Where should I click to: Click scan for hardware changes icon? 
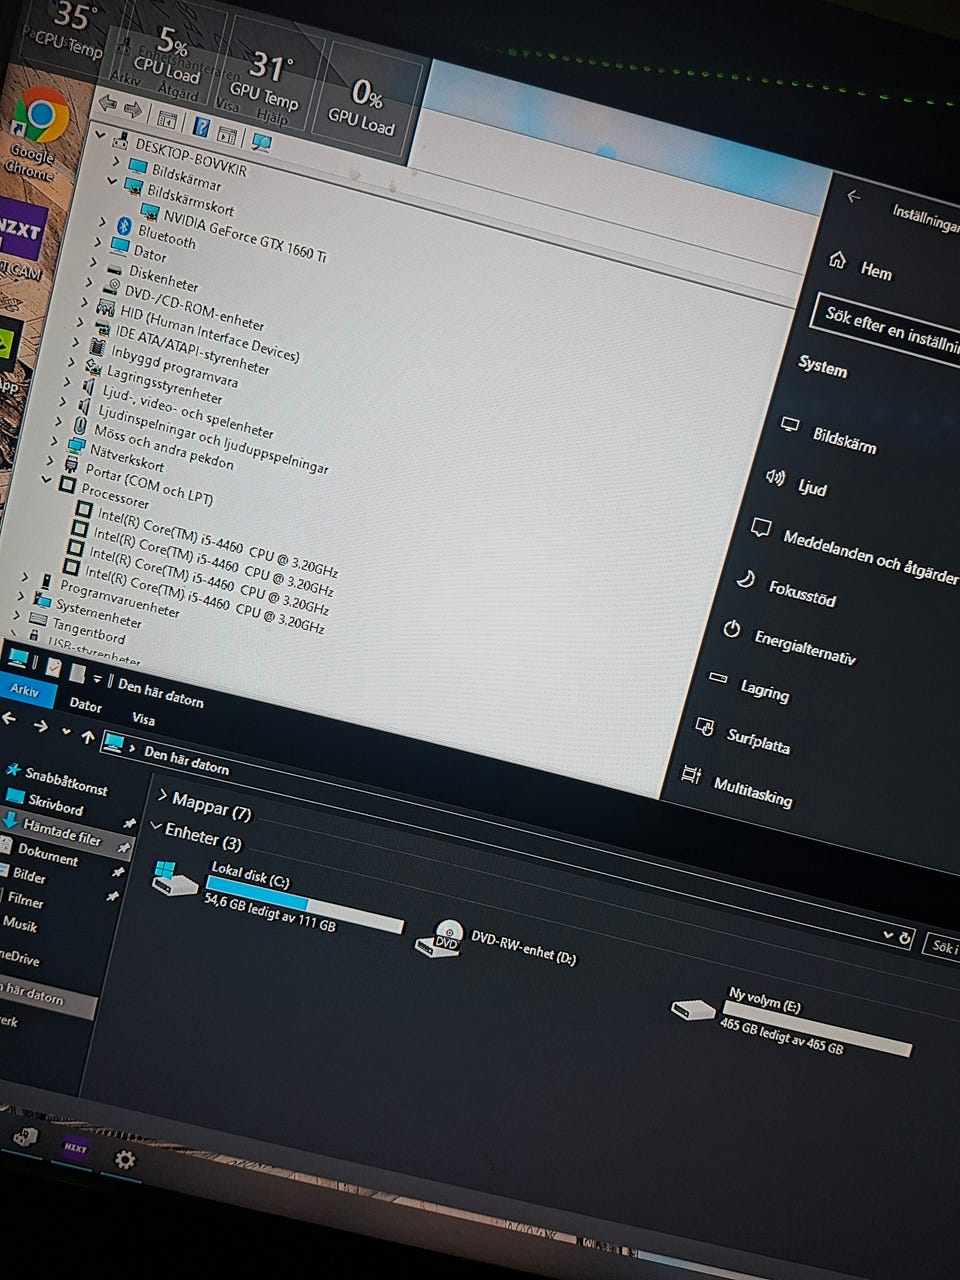(261, 142)
